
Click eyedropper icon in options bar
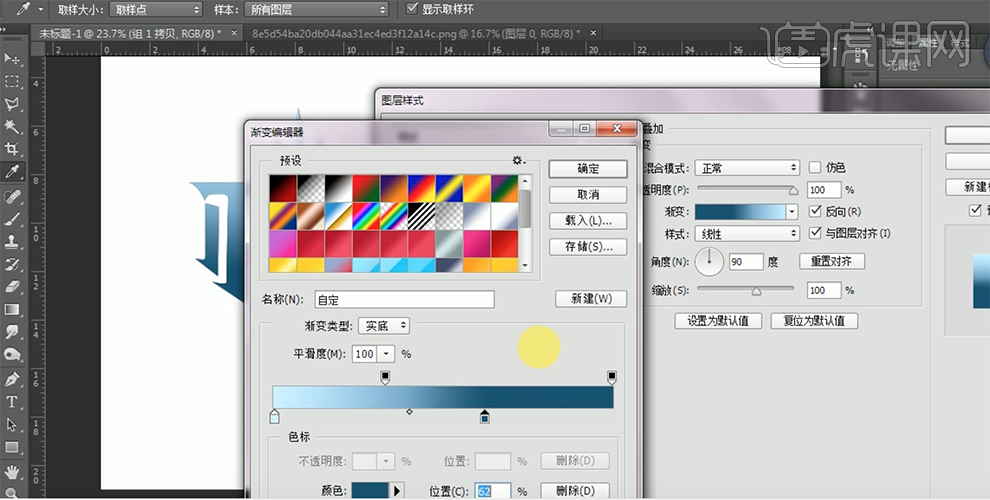point(24,9)
